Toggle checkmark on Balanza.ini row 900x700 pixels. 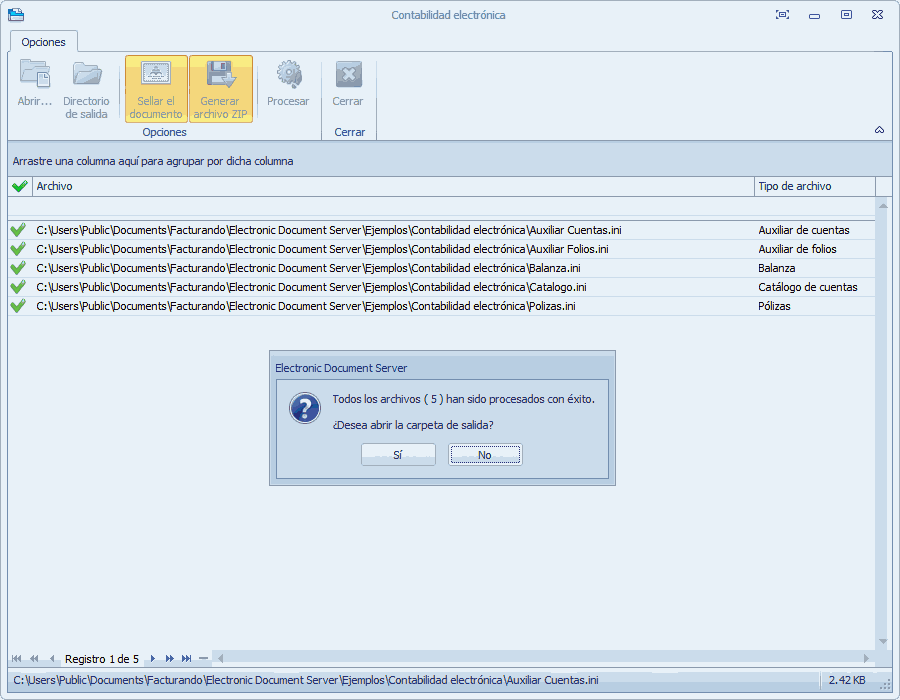click(18, 268)
